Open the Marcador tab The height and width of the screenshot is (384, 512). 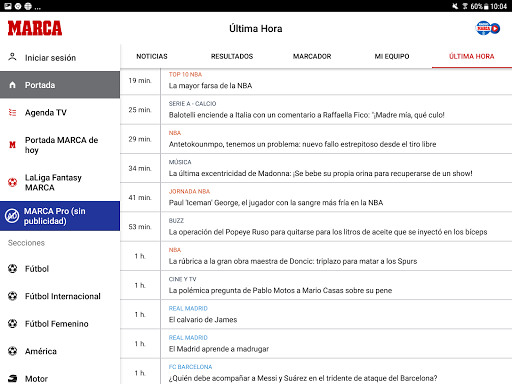click(312, 56)
